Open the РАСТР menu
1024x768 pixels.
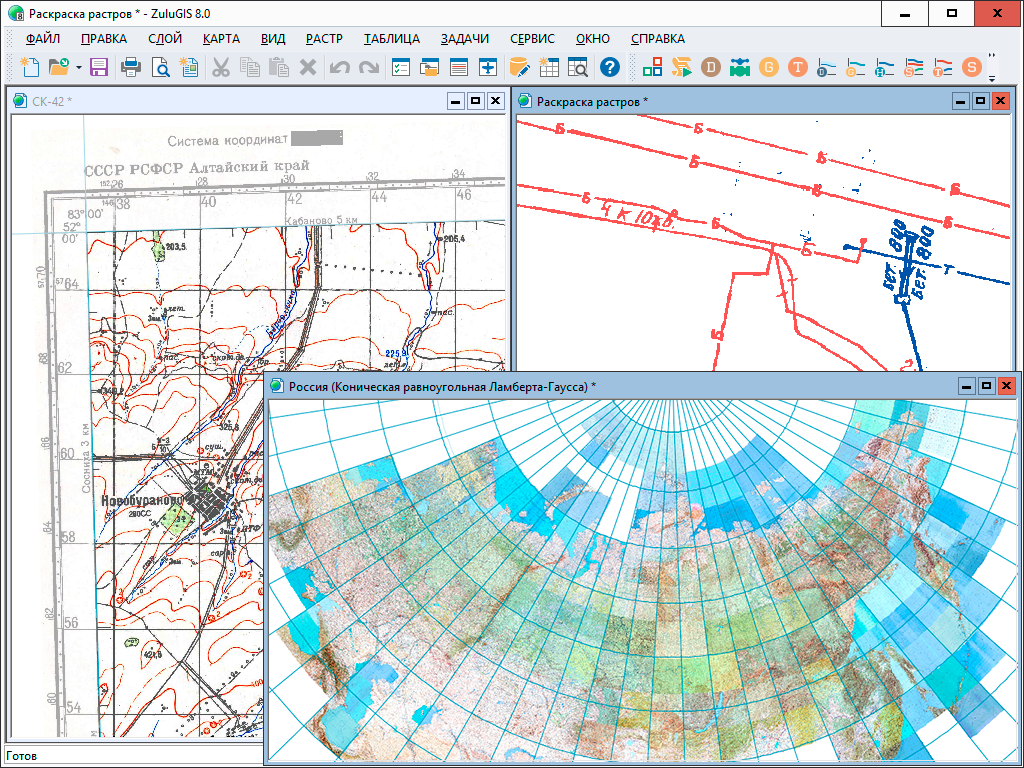pyautogui.click(x=324, y=39)
